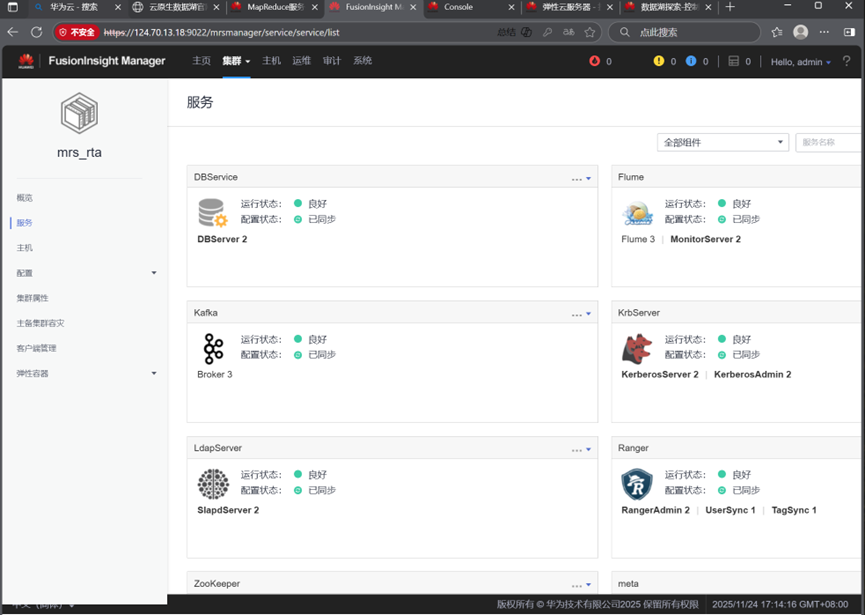This screenshot has height=615, width=865.
Task: Click the 点此搜索 browser search box
Action: coord(684,32)
